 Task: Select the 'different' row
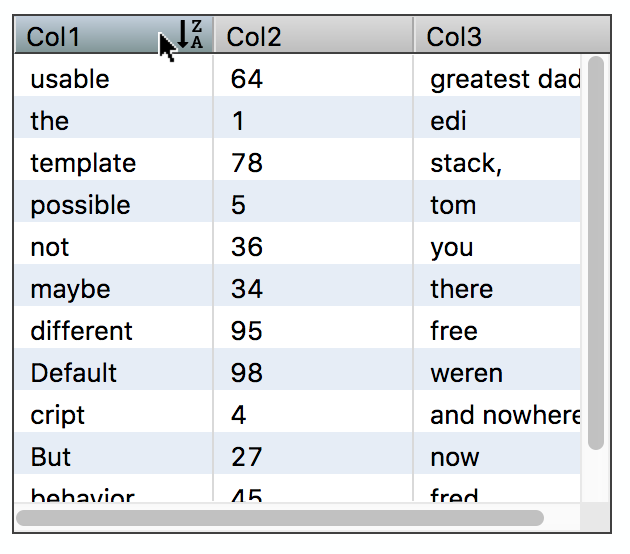(x=81, y=331)
